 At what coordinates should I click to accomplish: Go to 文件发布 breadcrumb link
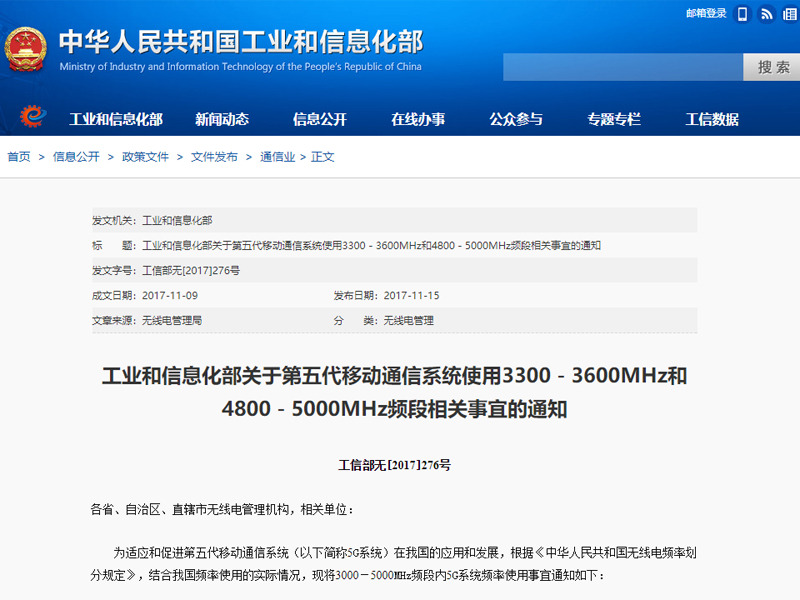214,157
